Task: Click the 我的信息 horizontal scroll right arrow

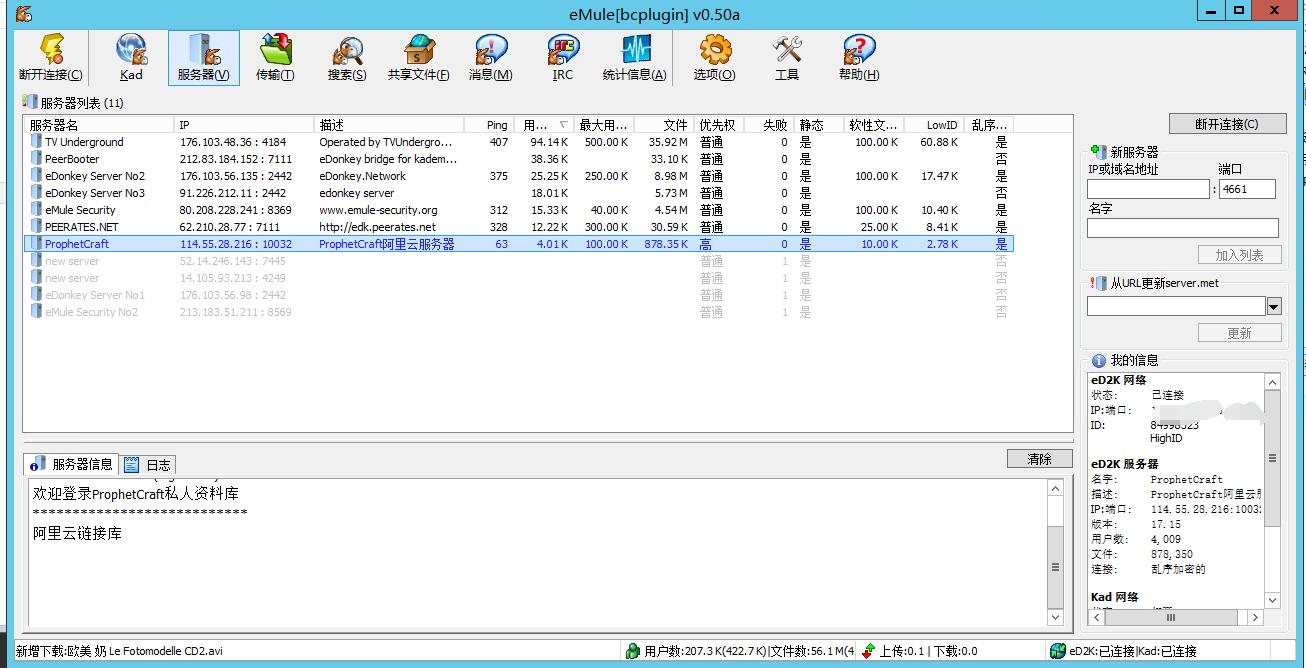Action: pos(1256,618)
